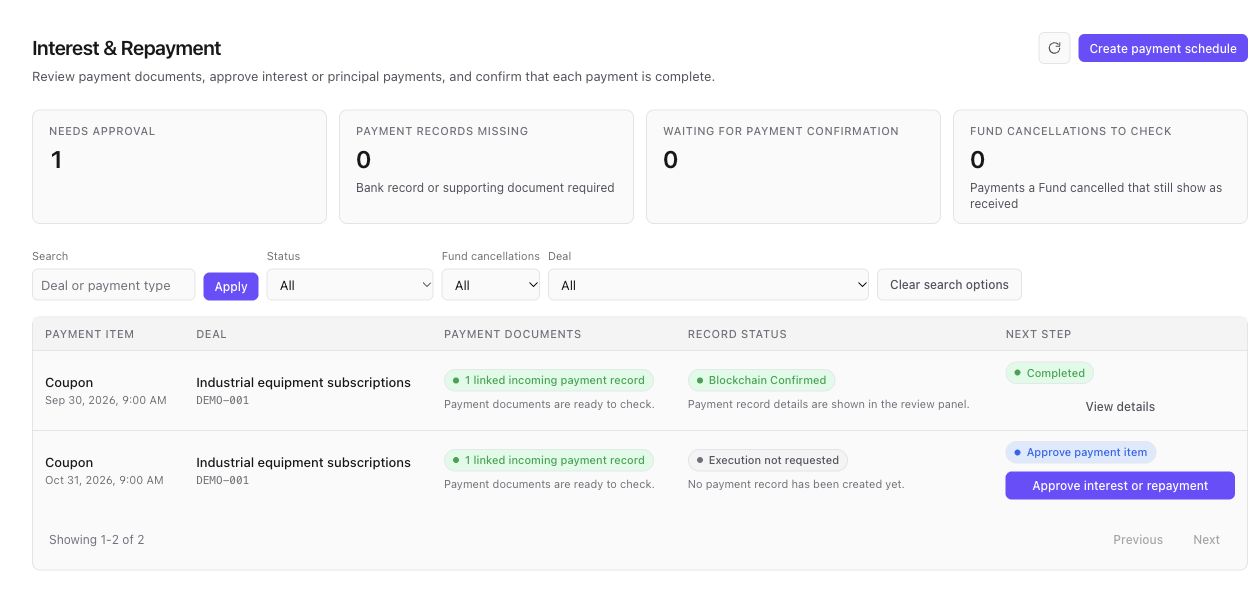This screenshot has width=1260, height=600.
Task: Expand the Deal filter dropdown
Action: click(x=709, y=285)
